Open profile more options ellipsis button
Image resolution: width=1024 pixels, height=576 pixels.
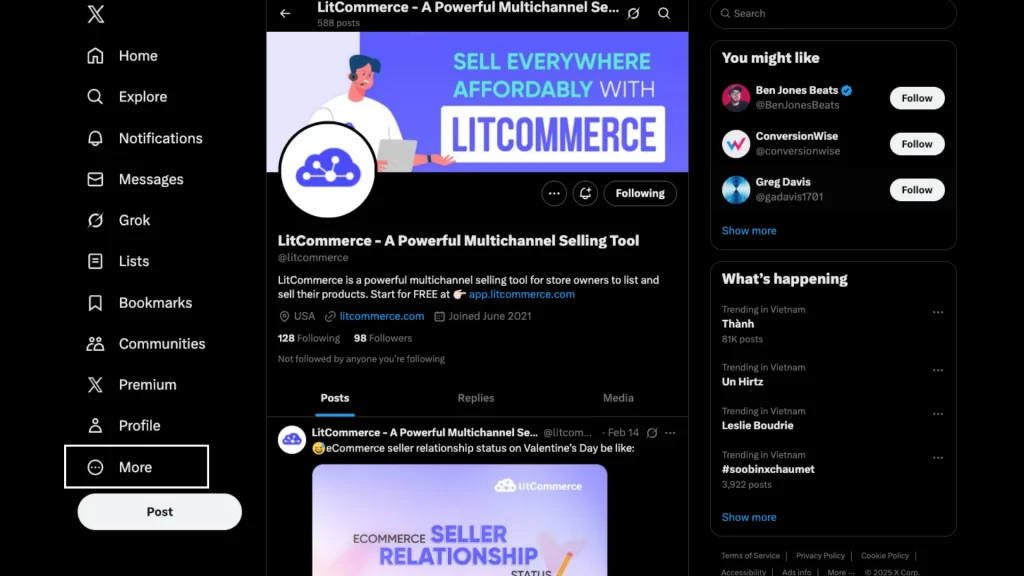click(554, 193)
